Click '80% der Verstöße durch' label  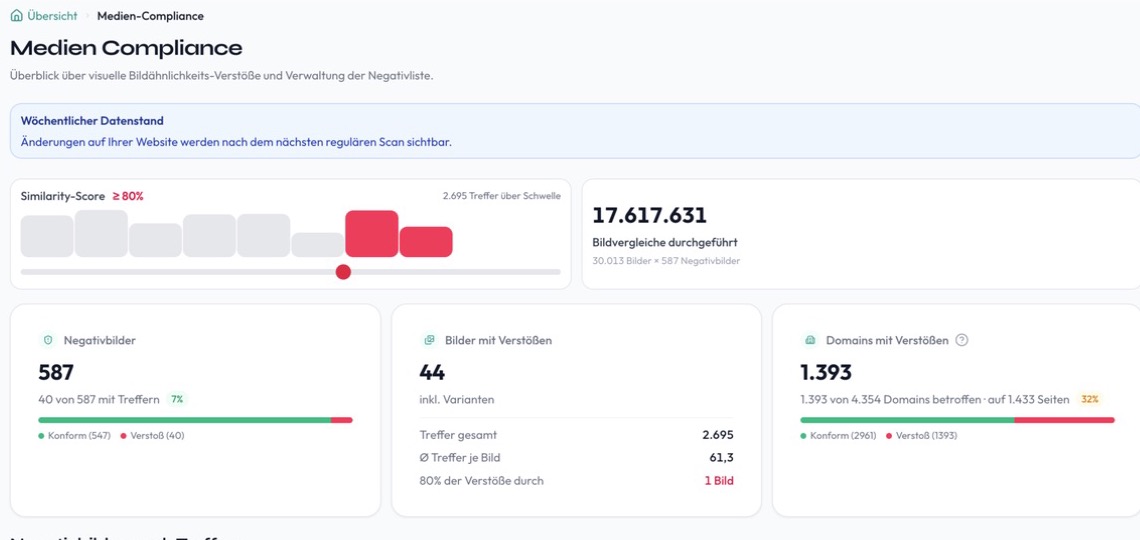(x=481, y=480)
